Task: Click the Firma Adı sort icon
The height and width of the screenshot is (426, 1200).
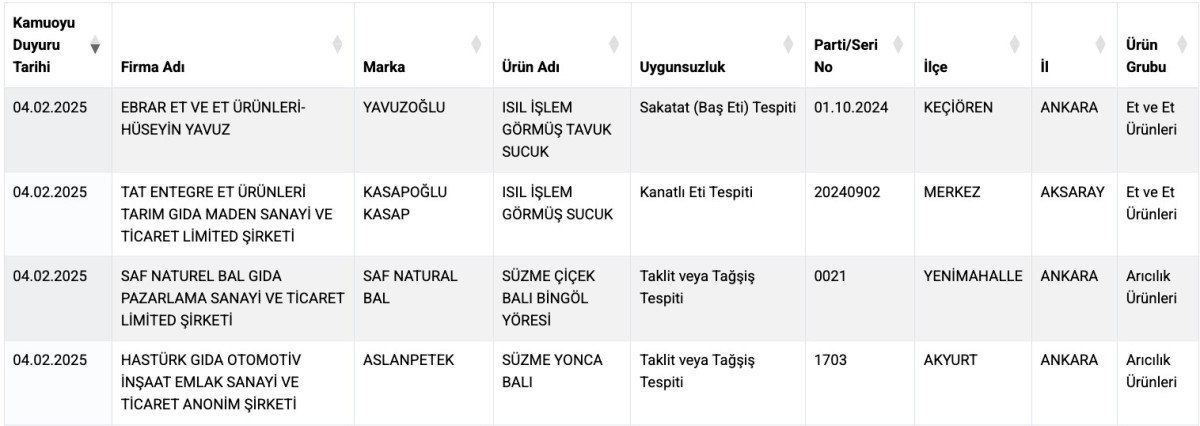Action: [x=337, y=45]
